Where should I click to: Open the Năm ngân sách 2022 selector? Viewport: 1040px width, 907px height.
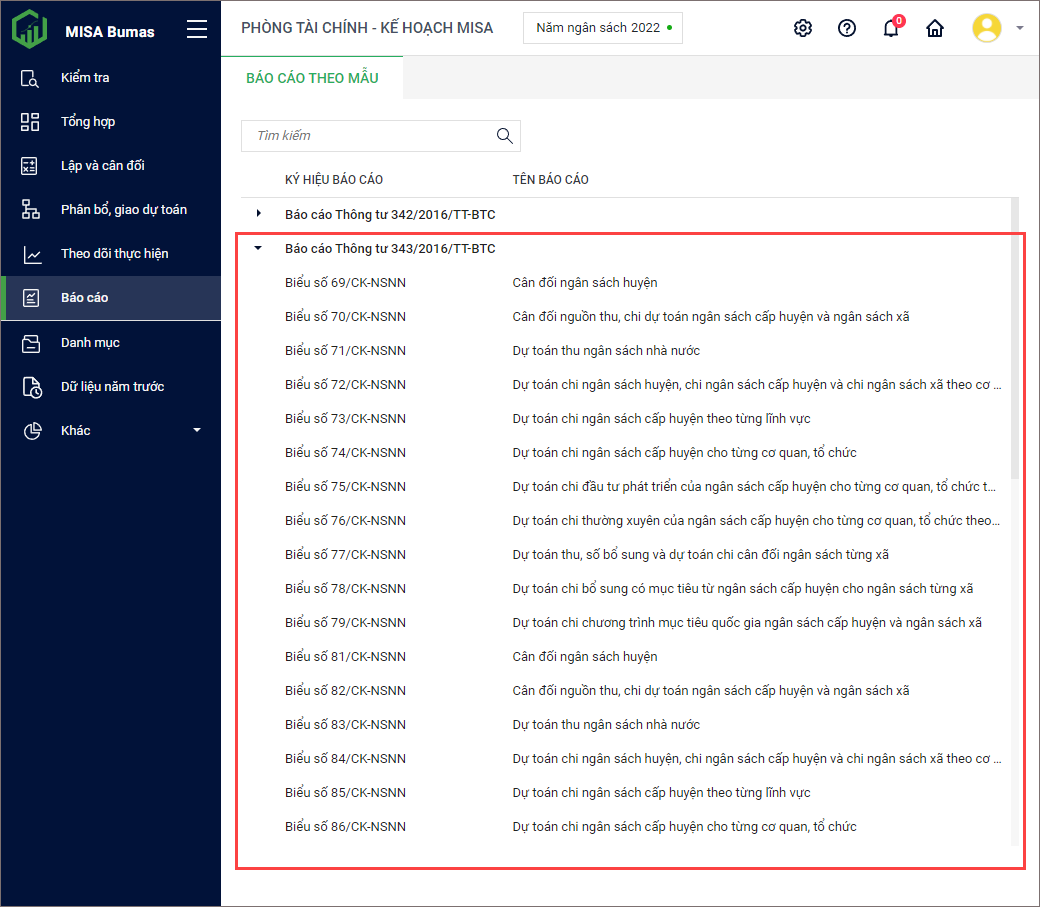pyautogui.click(x=602, y=28)
